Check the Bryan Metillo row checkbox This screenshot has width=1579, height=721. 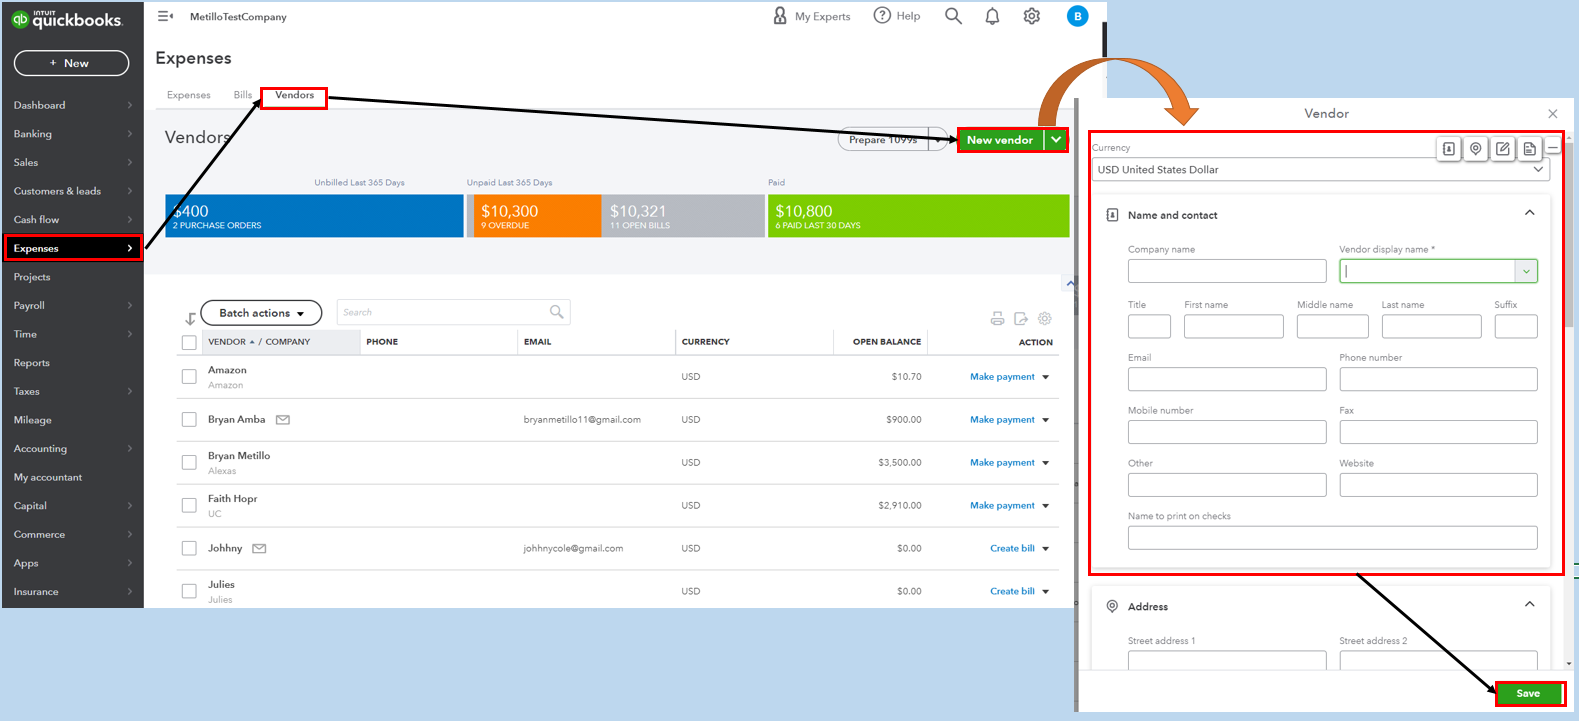point(189,462)
